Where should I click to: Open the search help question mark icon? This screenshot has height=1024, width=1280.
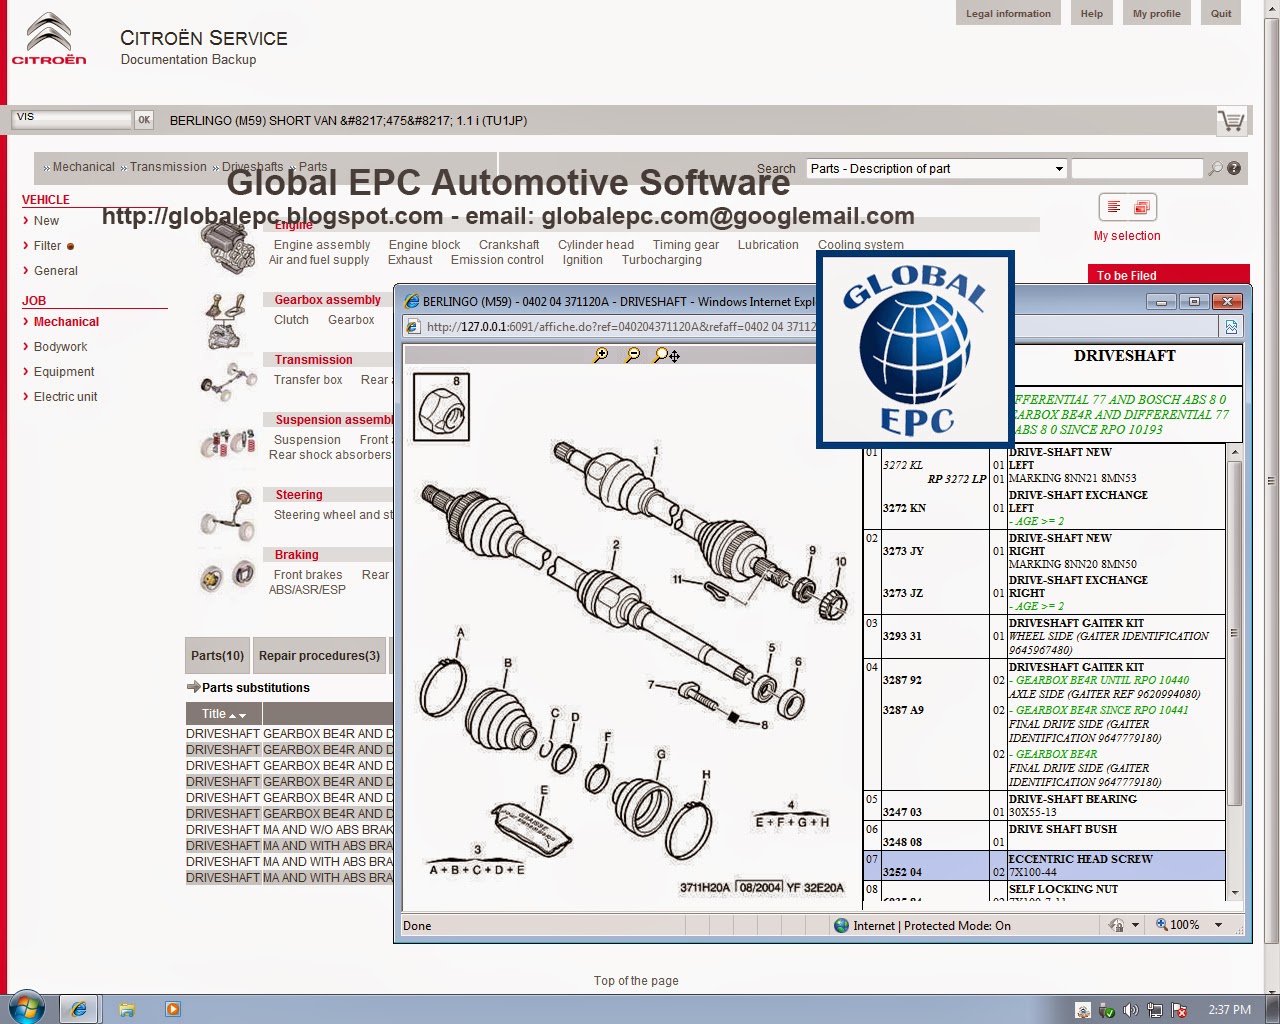(x=1234, y=169)
